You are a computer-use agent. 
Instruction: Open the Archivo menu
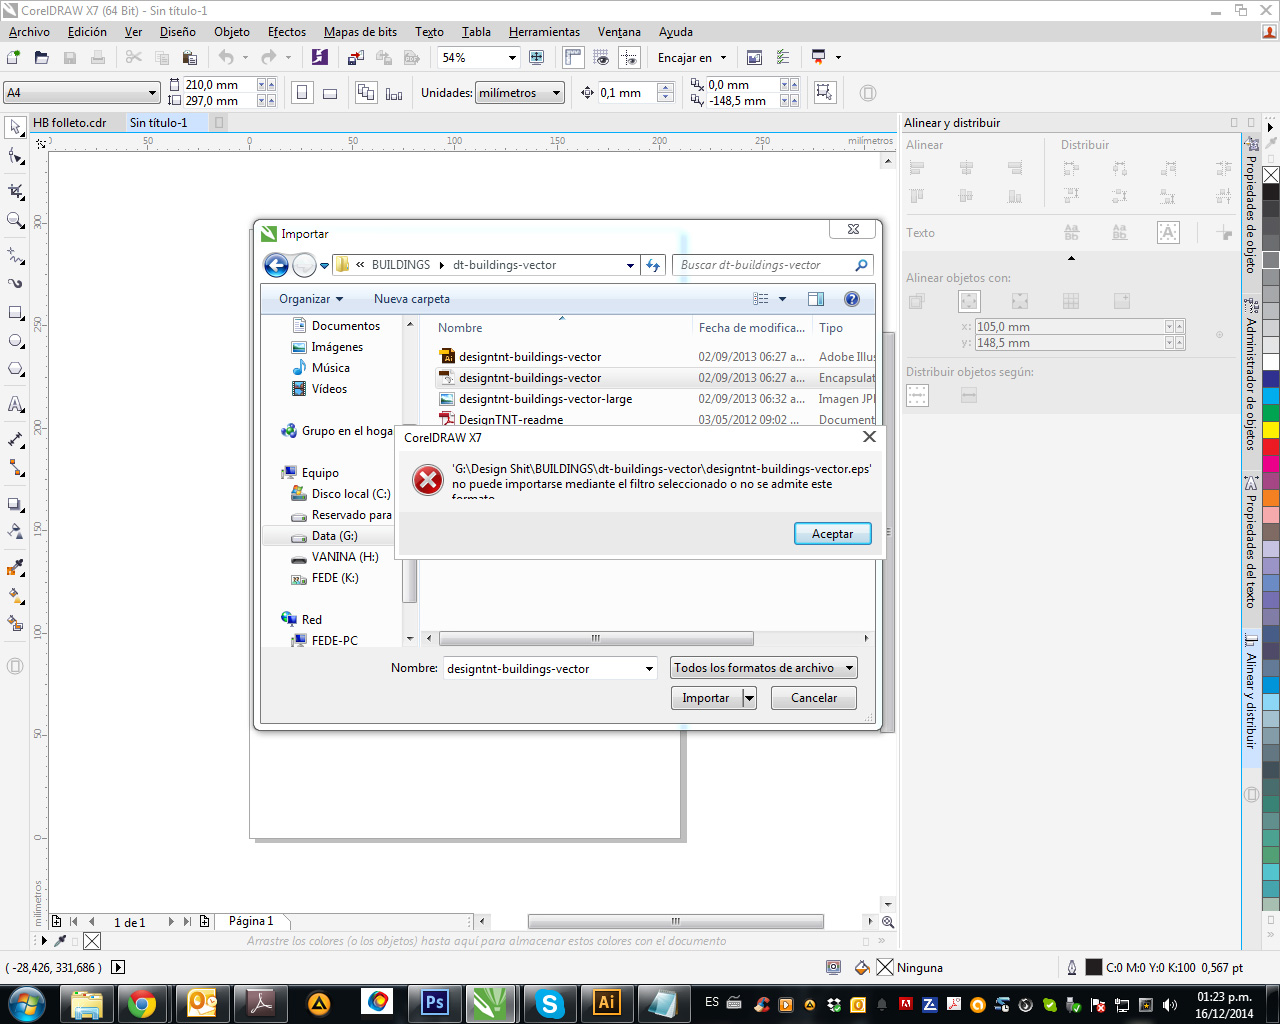point(29,32)
